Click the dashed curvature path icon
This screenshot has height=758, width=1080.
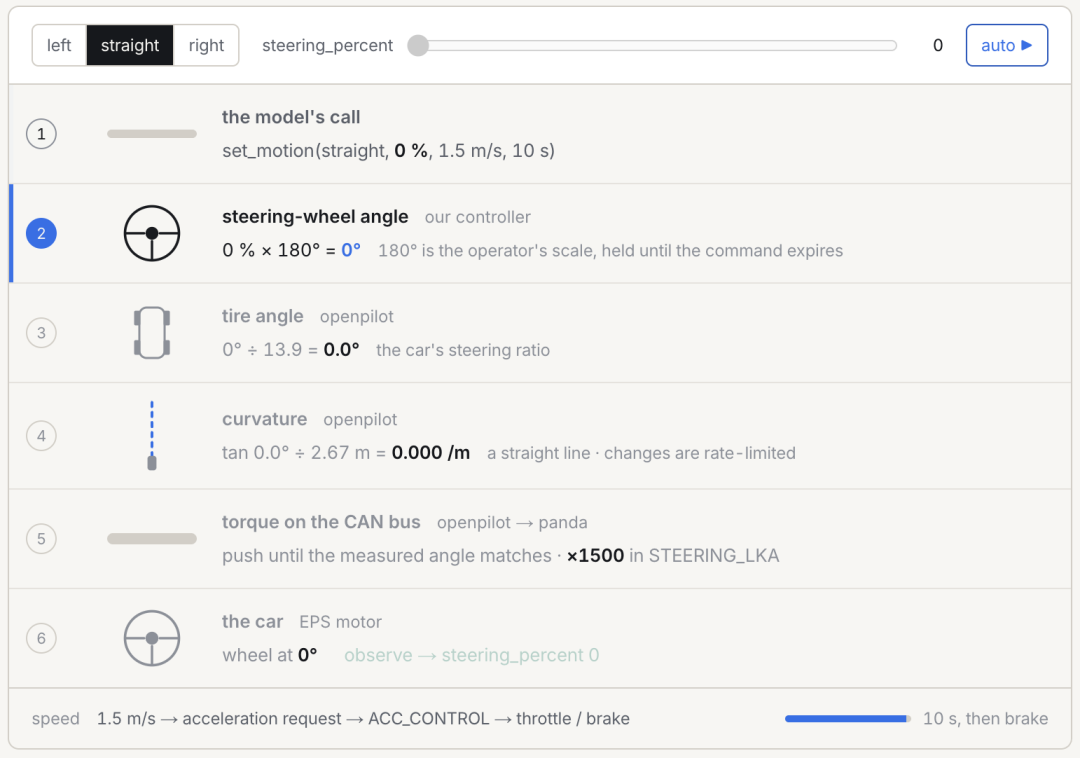152,436
